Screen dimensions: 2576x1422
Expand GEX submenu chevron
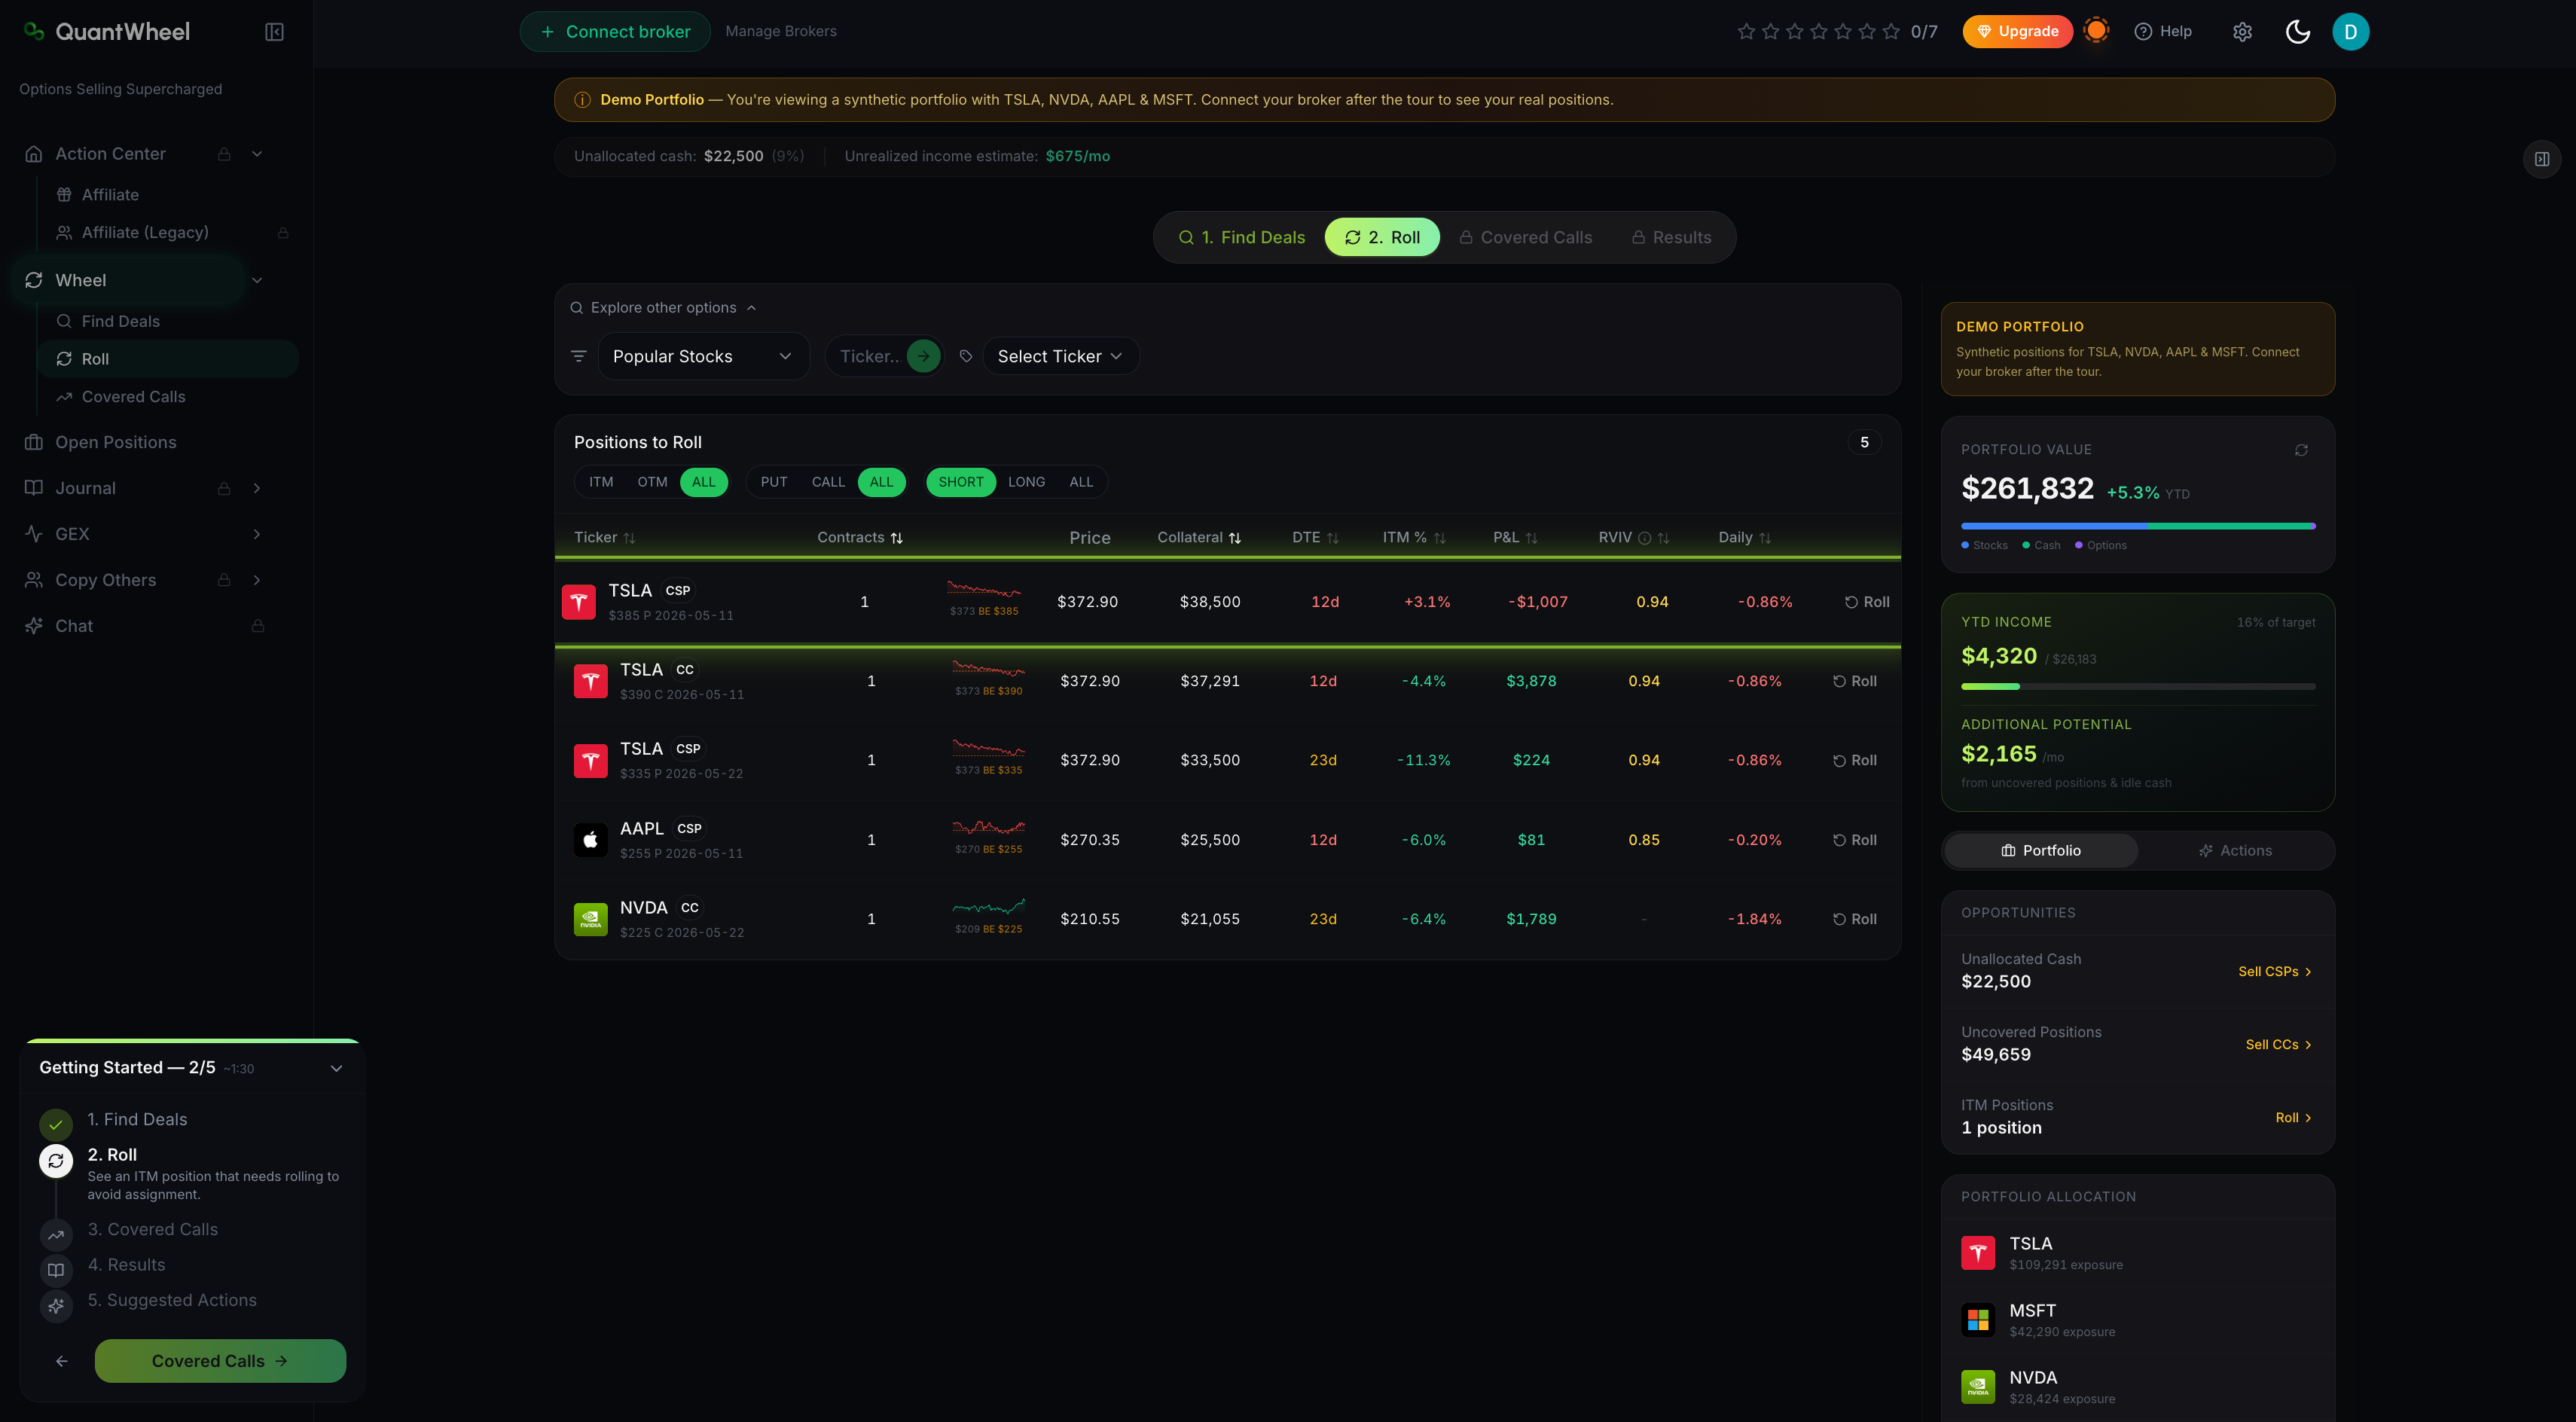[257, 534]
